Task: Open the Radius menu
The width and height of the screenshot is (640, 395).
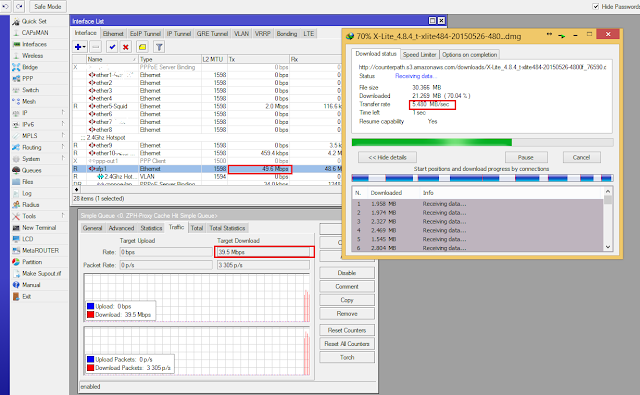Action: coord(31,204)
